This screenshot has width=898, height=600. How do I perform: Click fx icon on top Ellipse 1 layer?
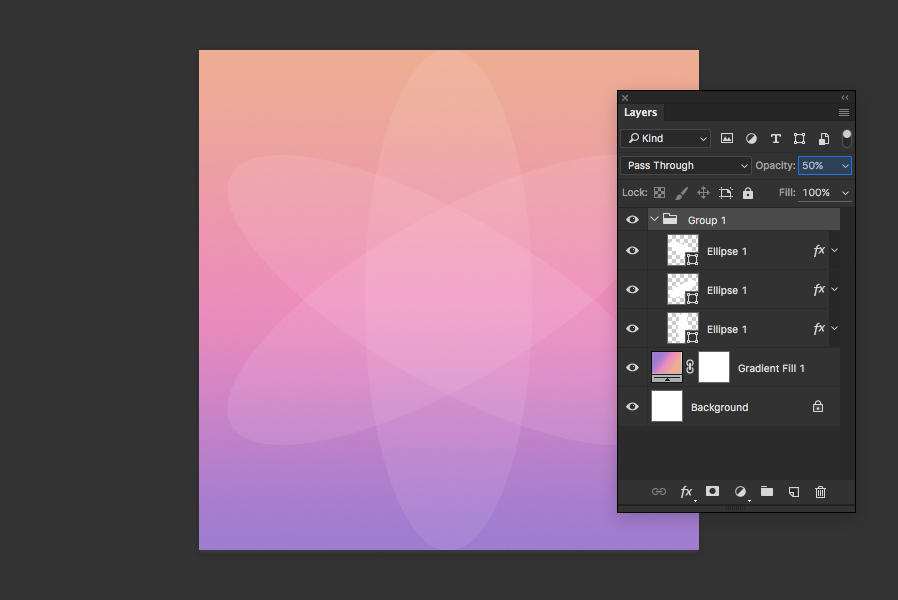coord(819,250)
